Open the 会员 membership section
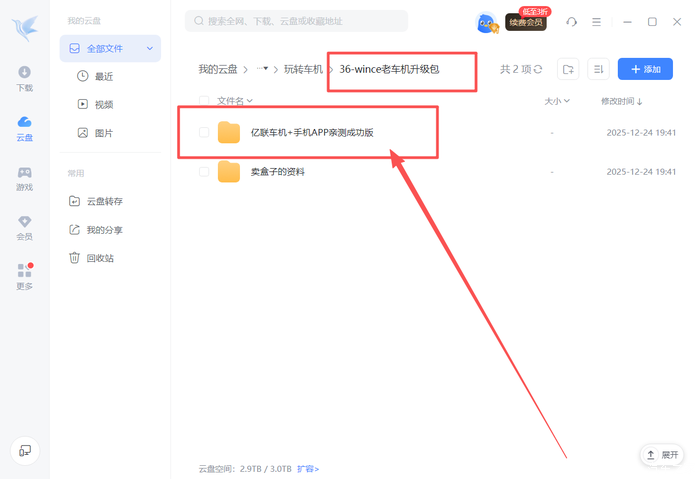 coord(25,228)
